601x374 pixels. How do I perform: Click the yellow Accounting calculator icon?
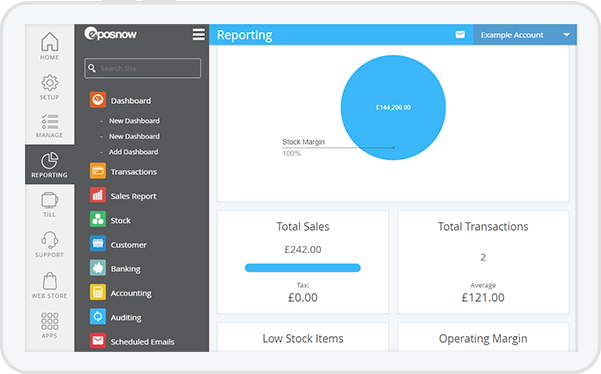(x=98, y=292)
